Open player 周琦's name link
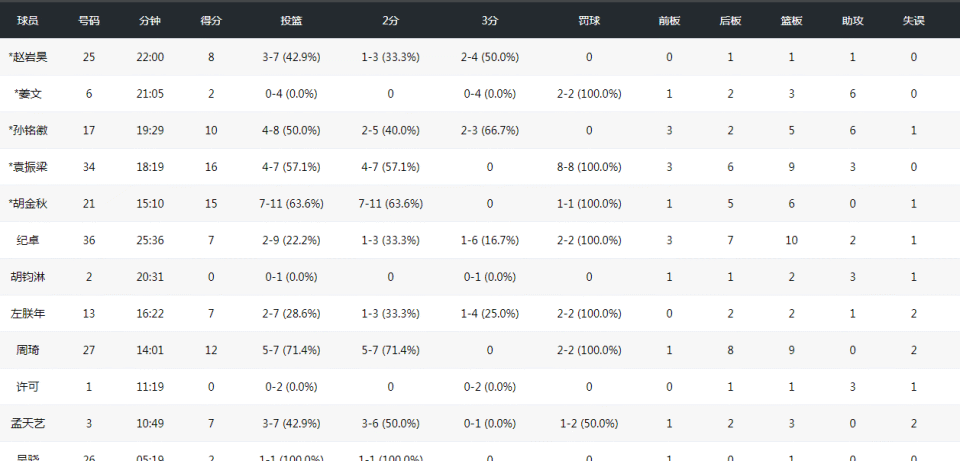Image resolution: width=960 pixels, height=461 pixels. coord(28,350)
